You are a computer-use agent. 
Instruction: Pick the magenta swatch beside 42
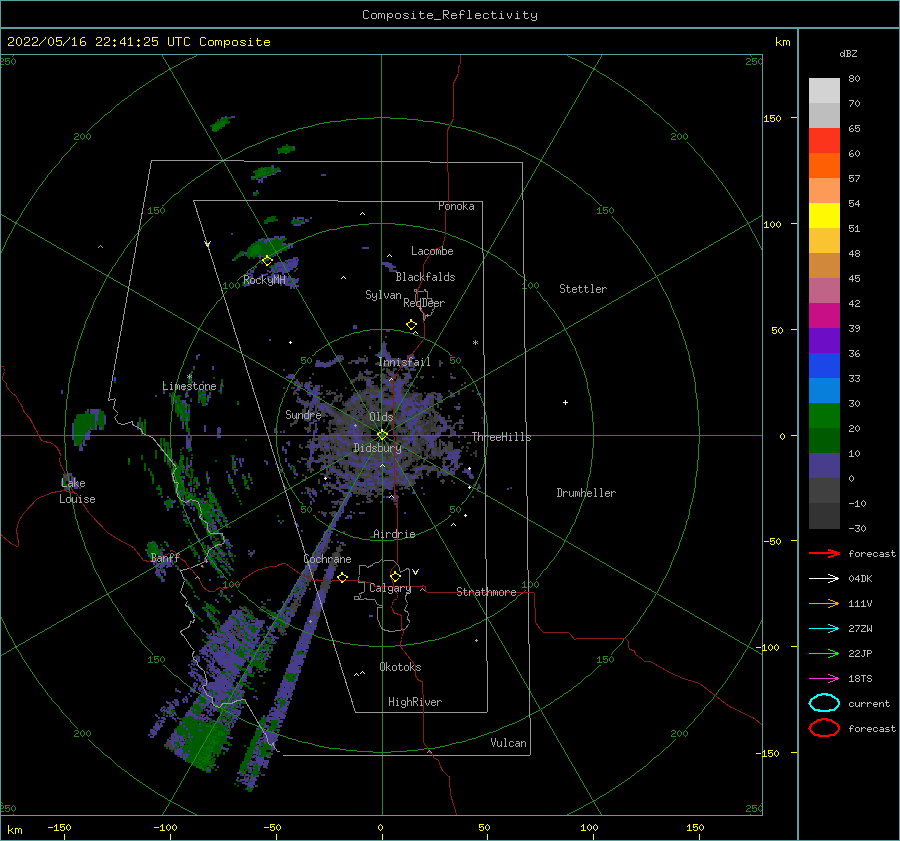pyautogui.click(x=824, y=315)
